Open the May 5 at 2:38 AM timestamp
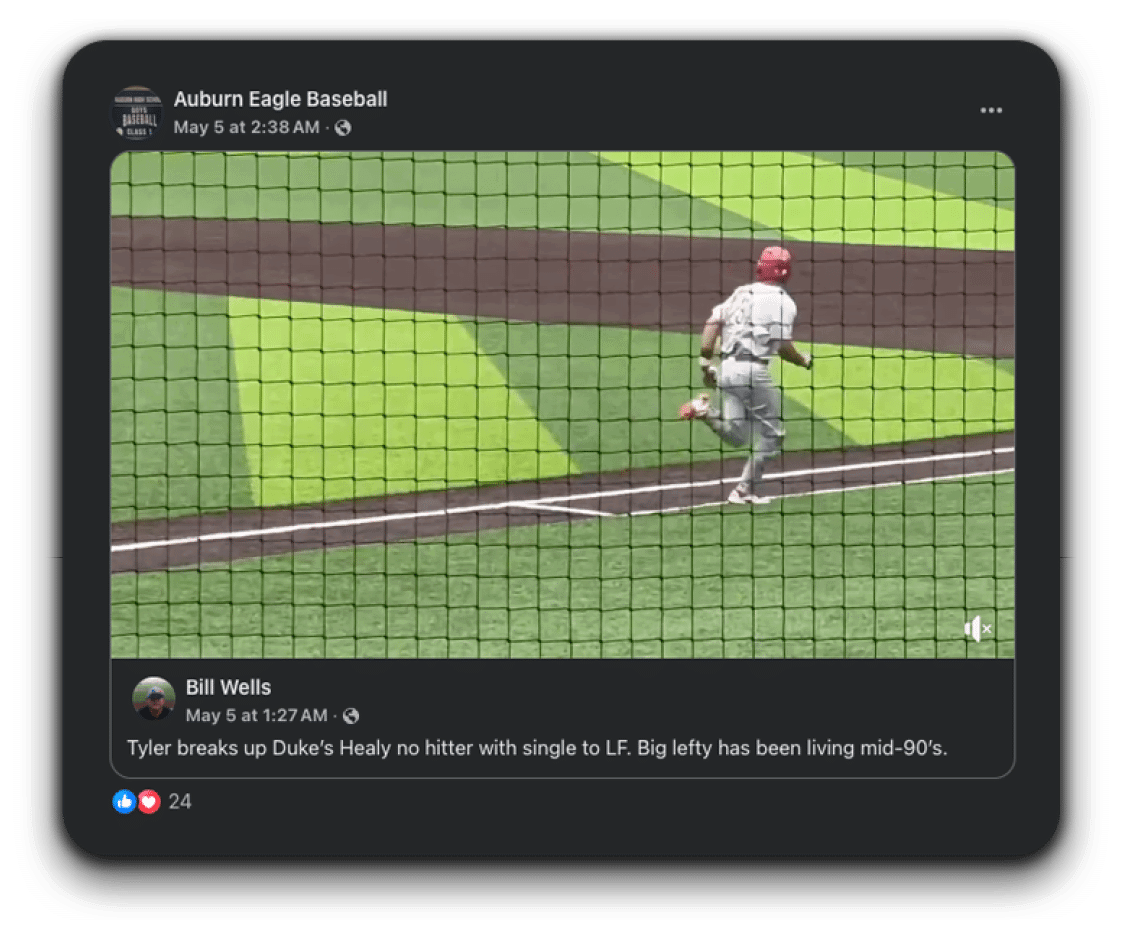The height and width of the screenshot is (941, 1123). (x=246, y=127)
